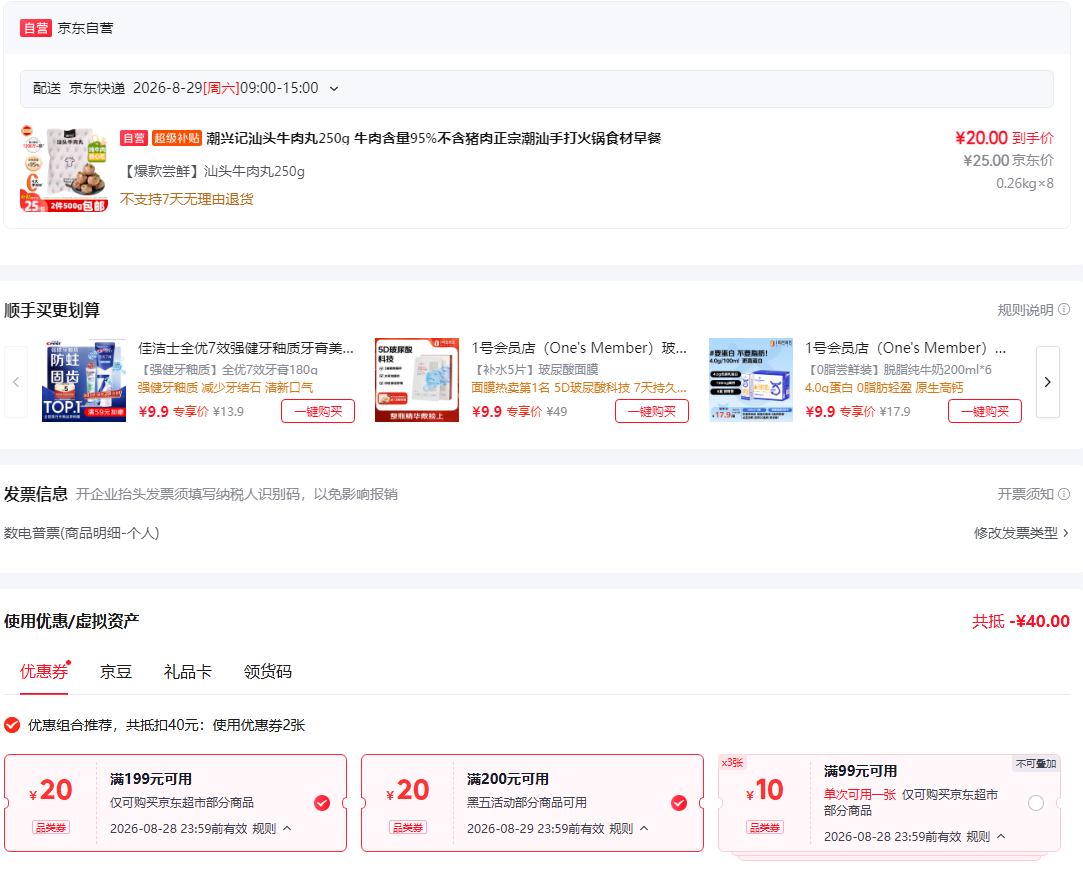The height and width of the screenshot is (872, 1083).
Task: Click the 玻尿酸面膜 product thumbnail
Action: tap(416, 380)
